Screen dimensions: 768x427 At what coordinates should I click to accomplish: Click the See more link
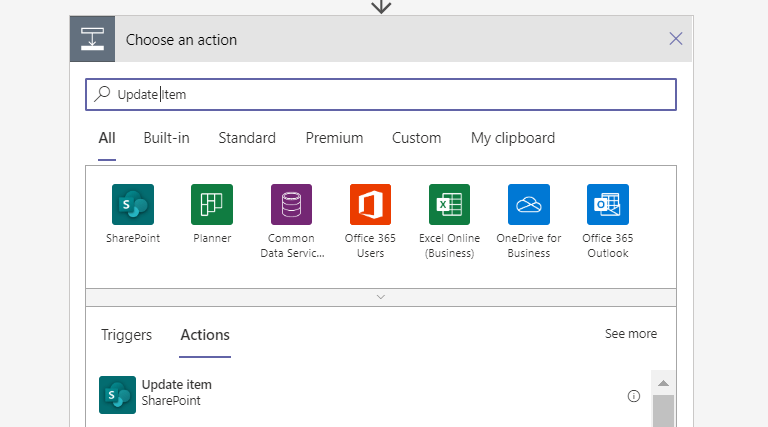pyautogui.click(x=630, y=334)
